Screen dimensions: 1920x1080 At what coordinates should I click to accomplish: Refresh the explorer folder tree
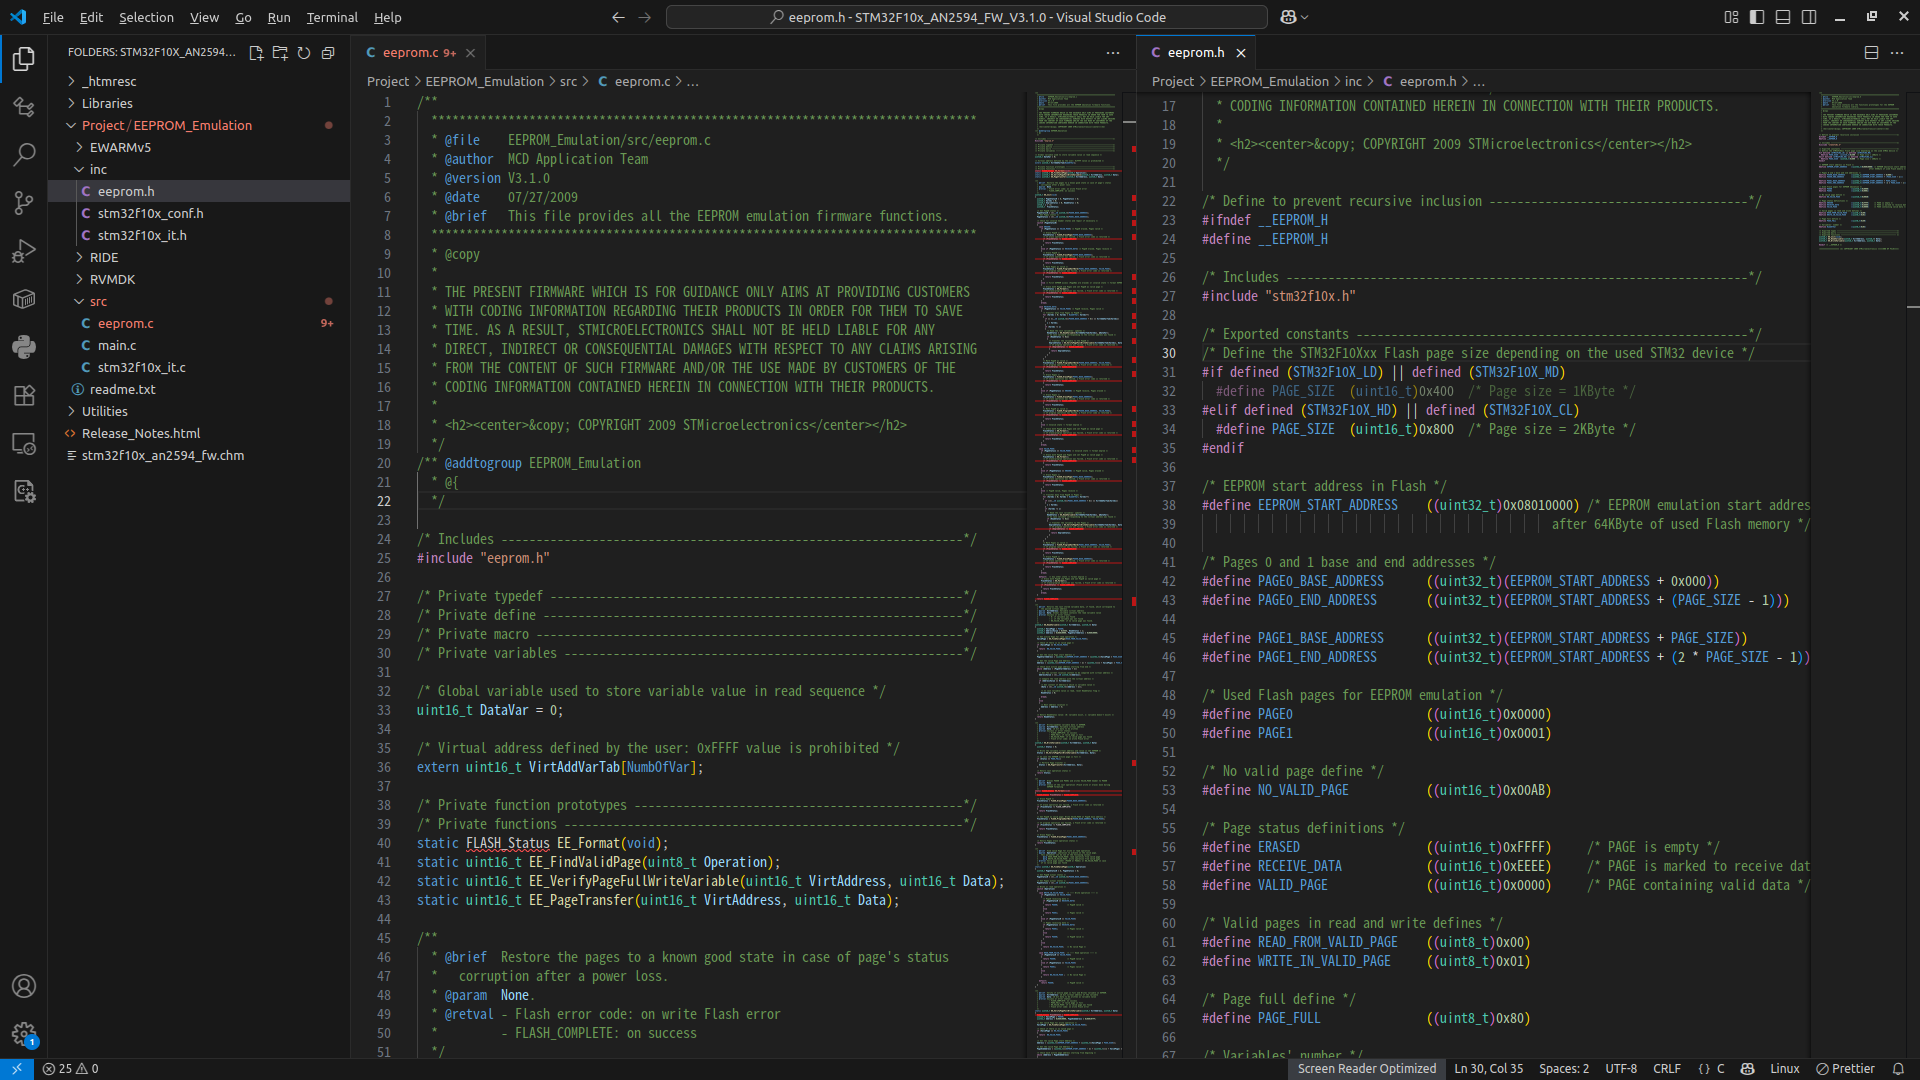coord(304,53)
